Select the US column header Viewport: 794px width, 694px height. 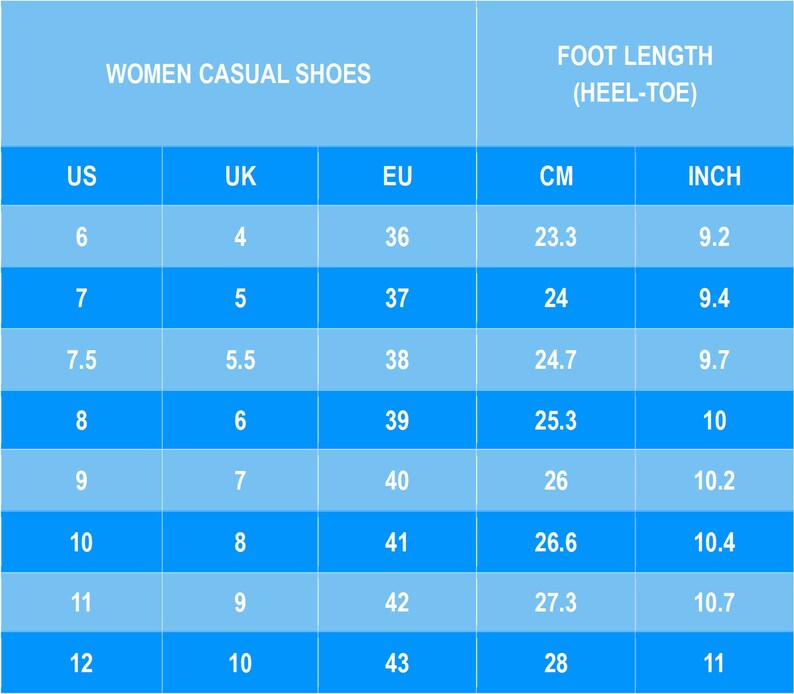pyautogui.click(x=82, y=176)
